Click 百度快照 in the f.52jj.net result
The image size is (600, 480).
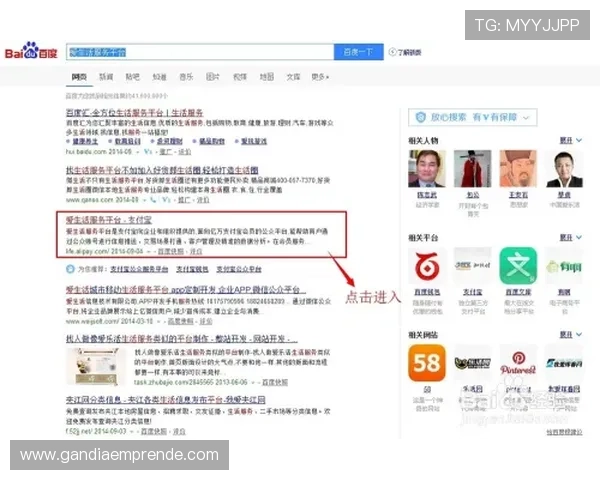pyautogui.click(x=154, y=431)
